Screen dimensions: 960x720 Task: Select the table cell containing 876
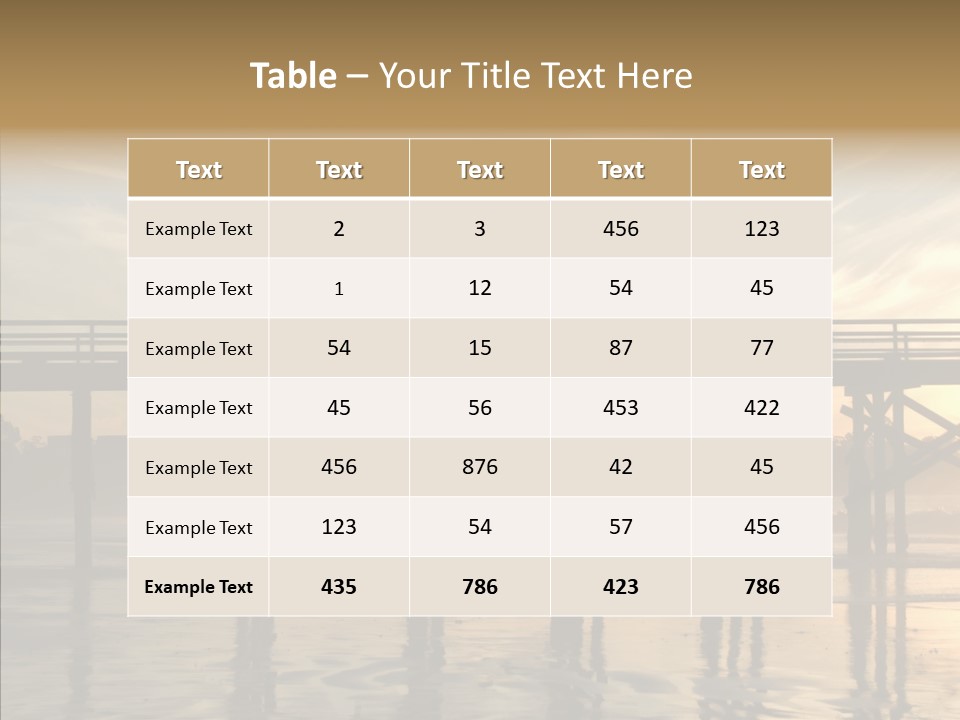(480, 467)
